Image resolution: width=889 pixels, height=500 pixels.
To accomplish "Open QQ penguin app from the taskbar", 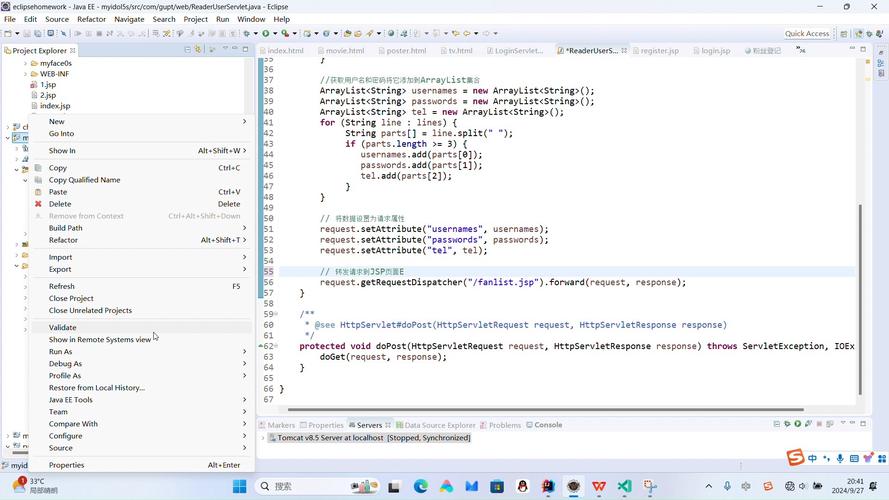I will [522, 486].
